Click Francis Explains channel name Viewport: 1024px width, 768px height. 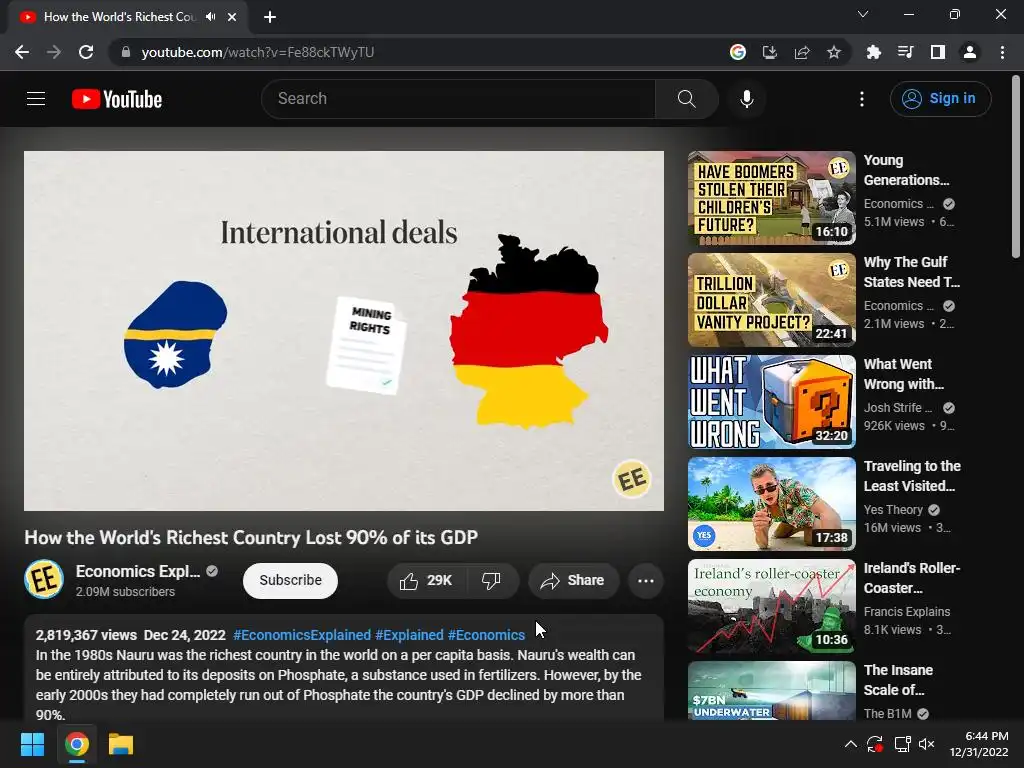point(906,611)
